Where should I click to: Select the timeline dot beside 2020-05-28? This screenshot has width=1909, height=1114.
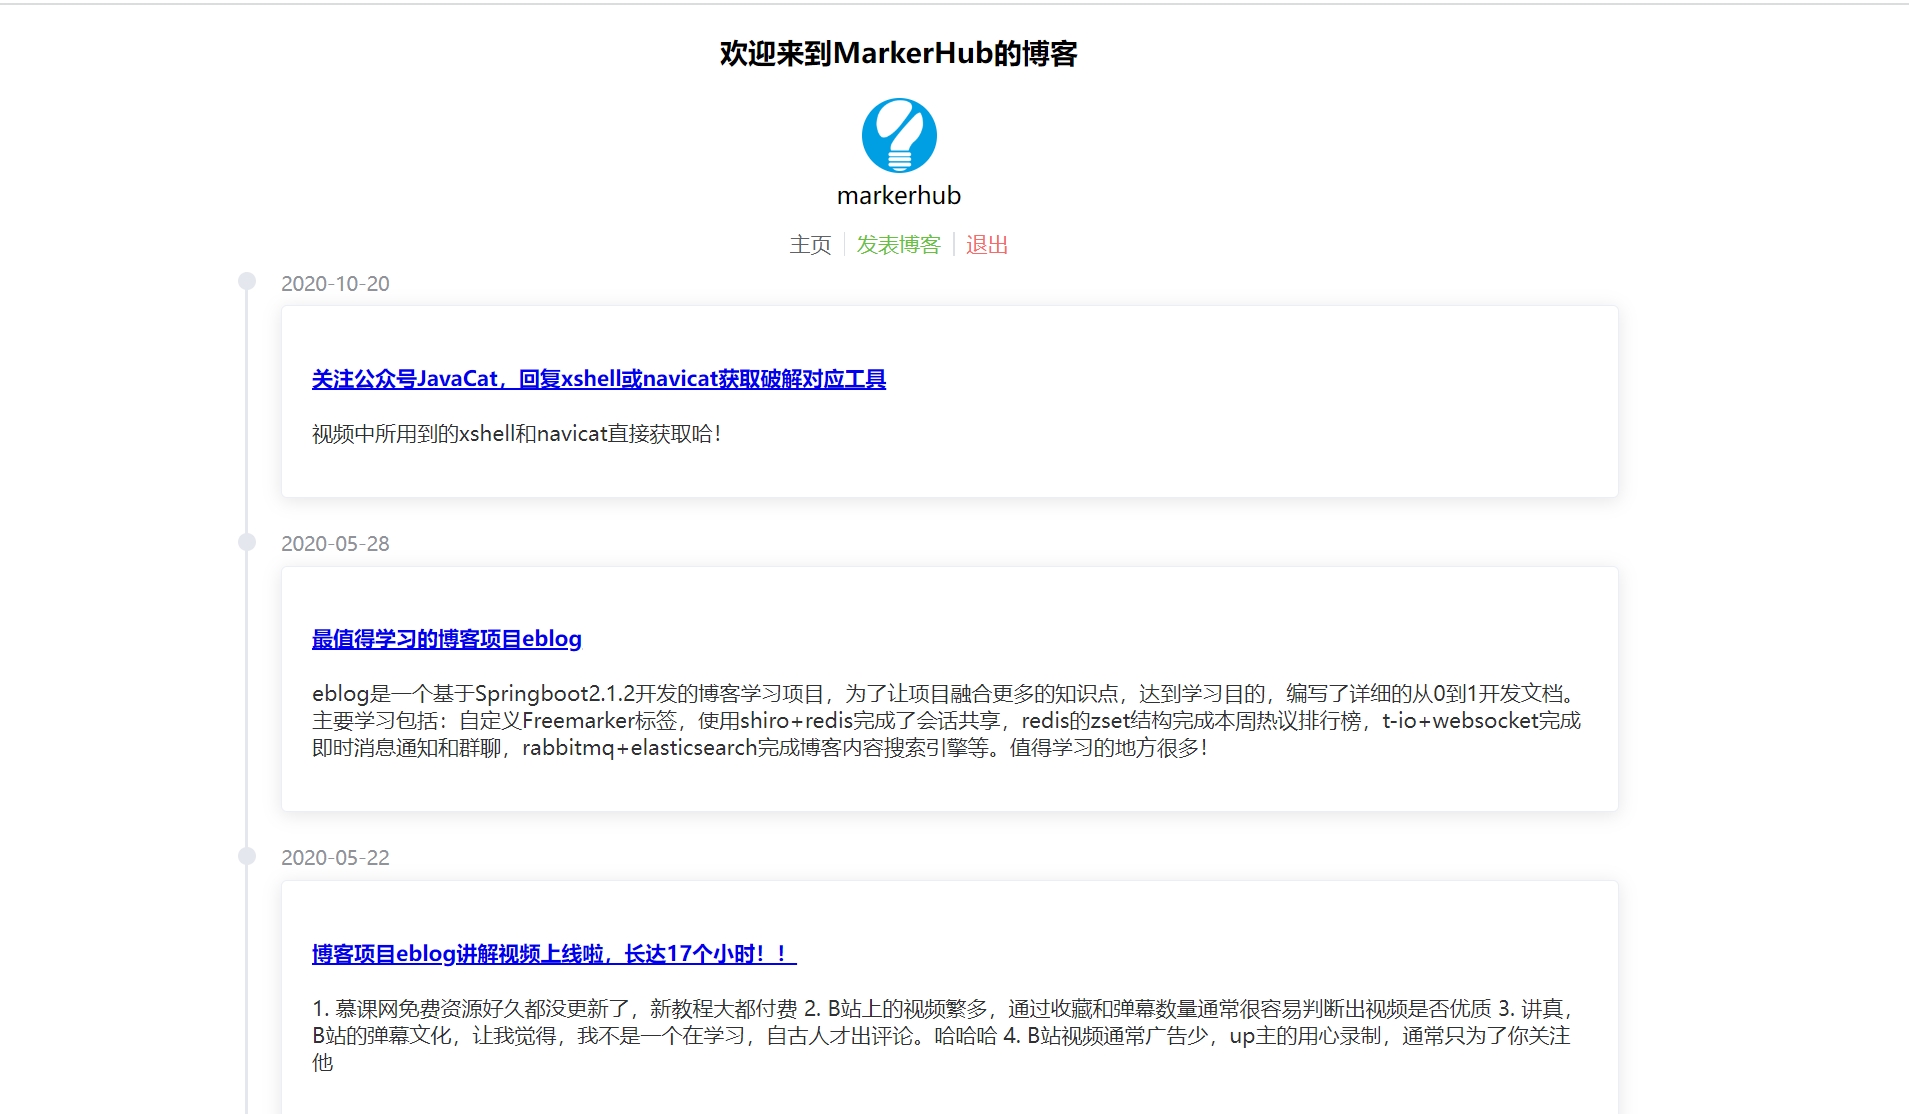coord(247,542)
